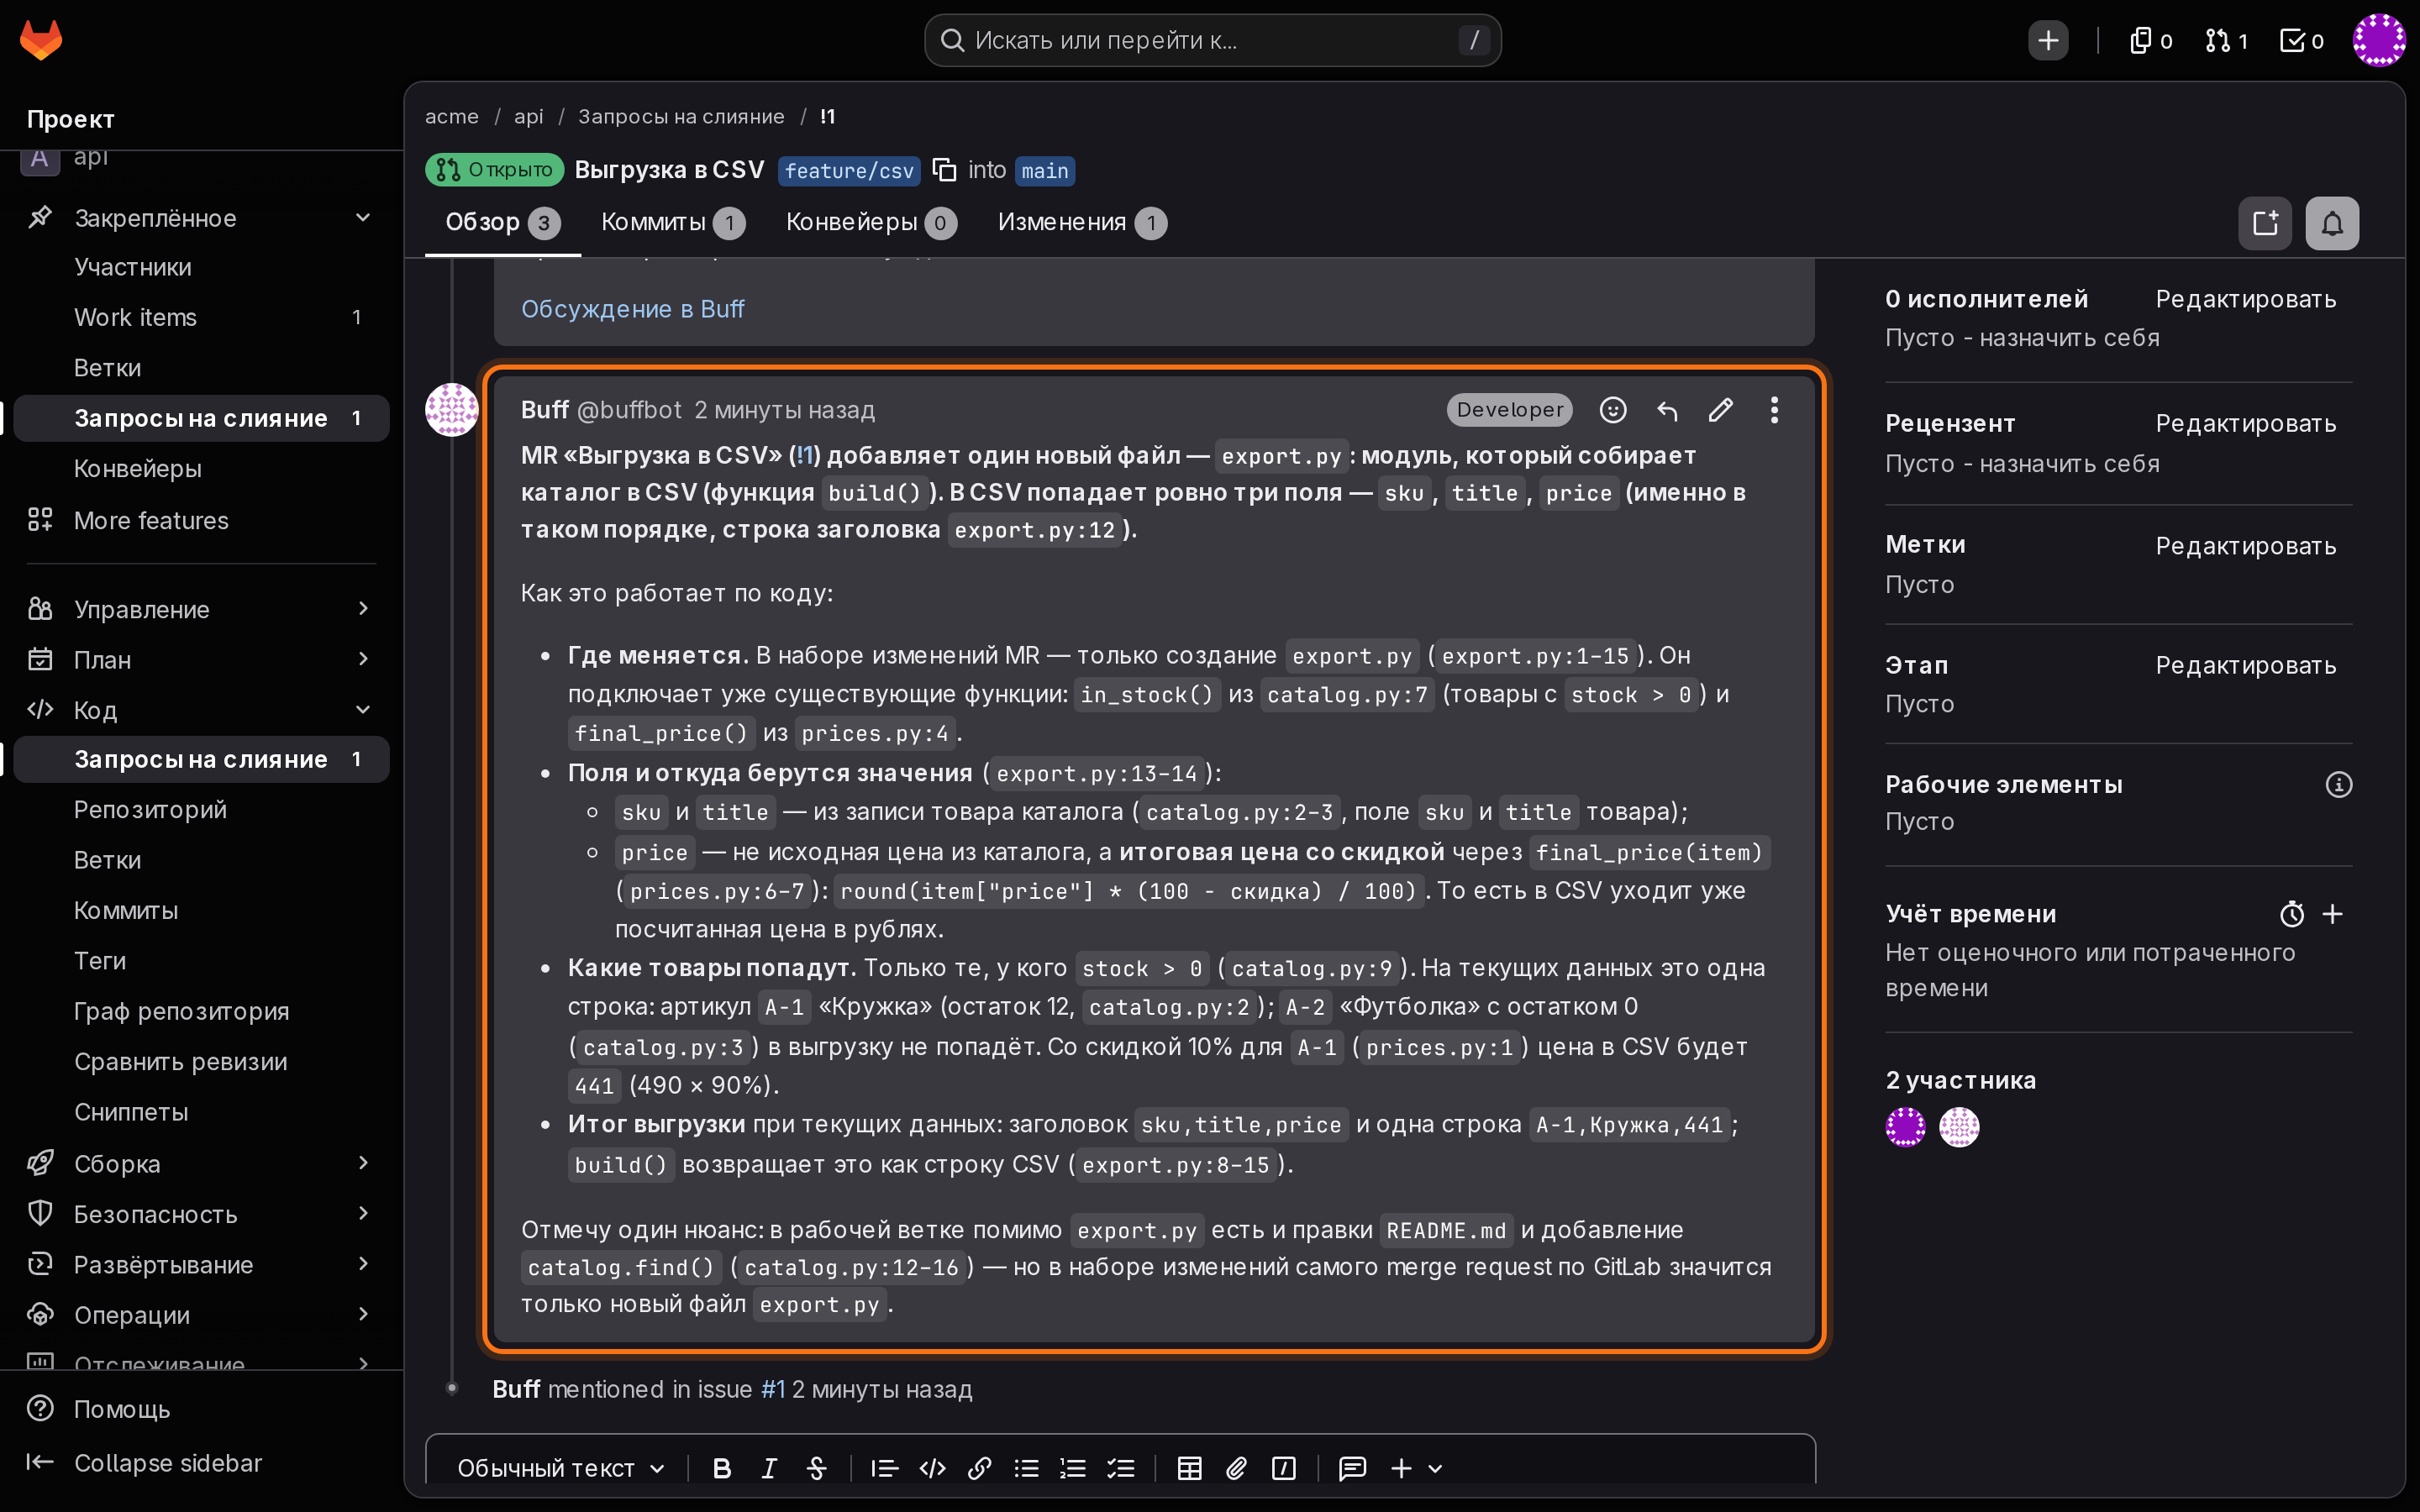The height and width of the screenshot is (1512, 2420).
Task: Add emoji reaction to Buff's comment
Action: click(x=1613, y=410)
